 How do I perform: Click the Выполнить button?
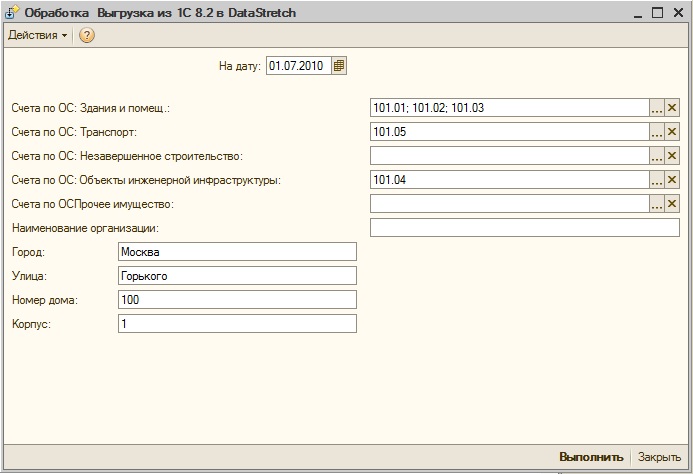(x=591, y=457)
